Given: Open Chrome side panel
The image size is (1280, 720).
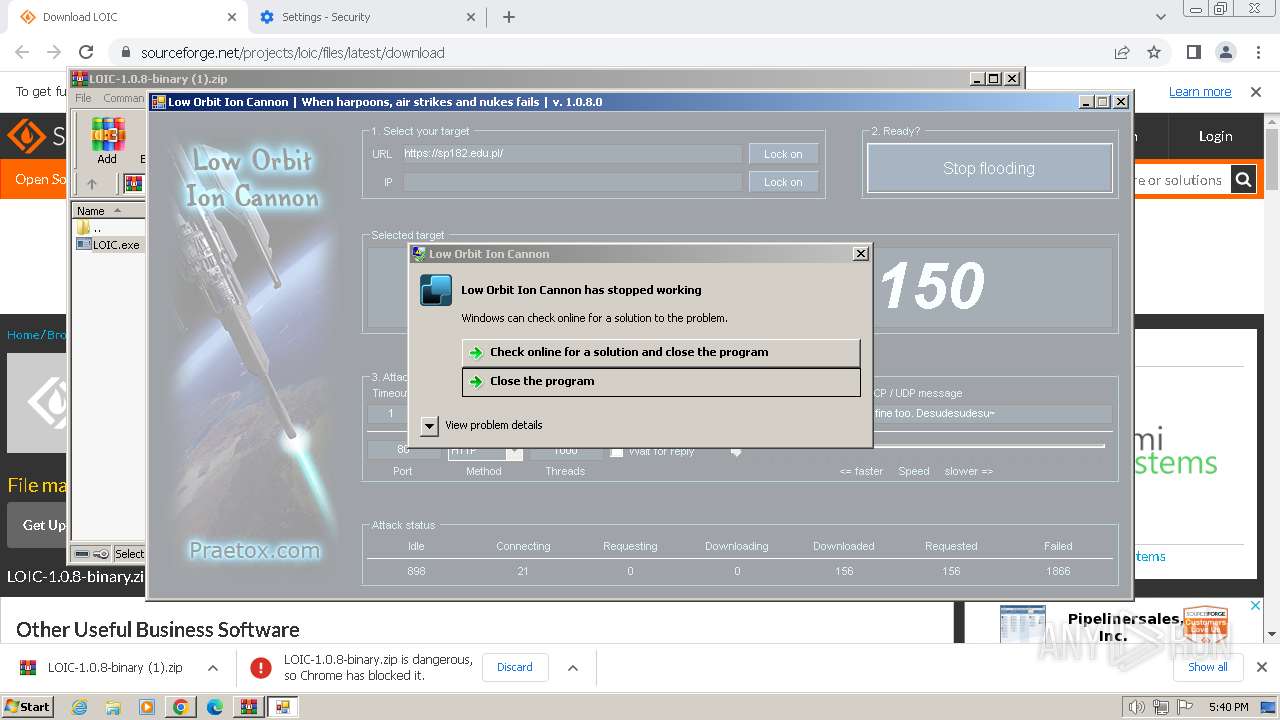Looking at the screenshot, I should 1193,52.
